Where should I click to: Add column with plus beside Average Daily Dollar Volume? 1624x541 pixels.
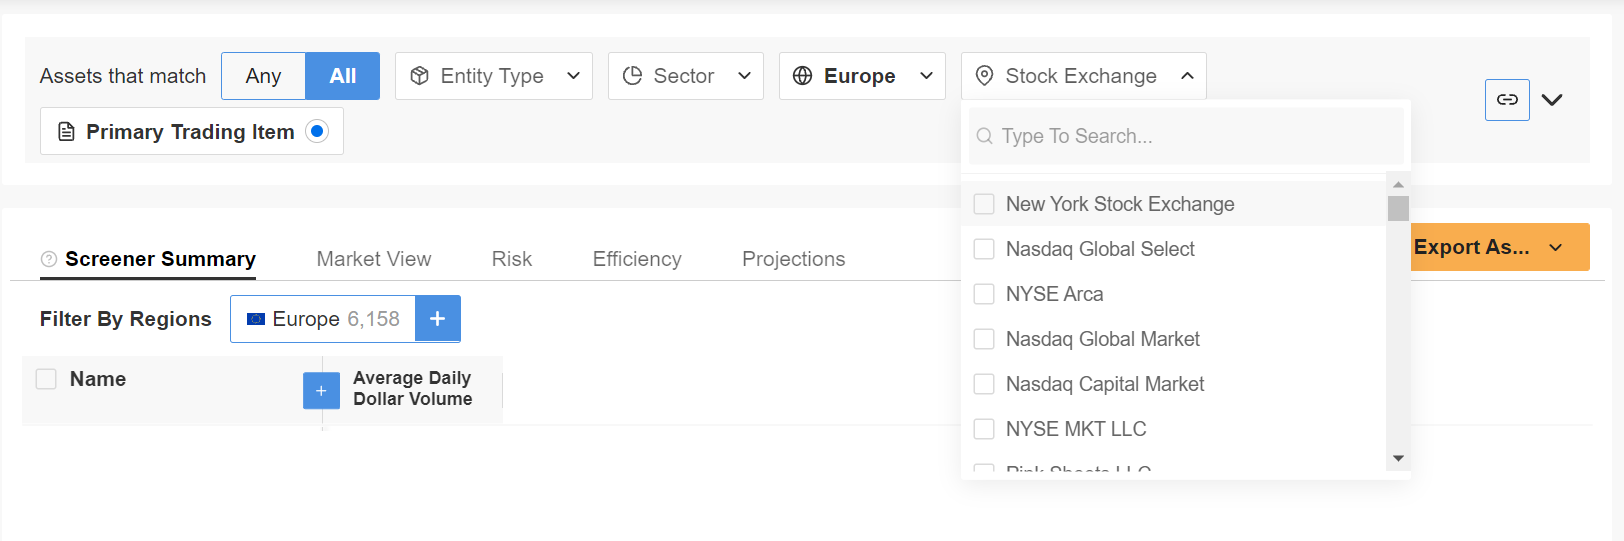[321, 390]
